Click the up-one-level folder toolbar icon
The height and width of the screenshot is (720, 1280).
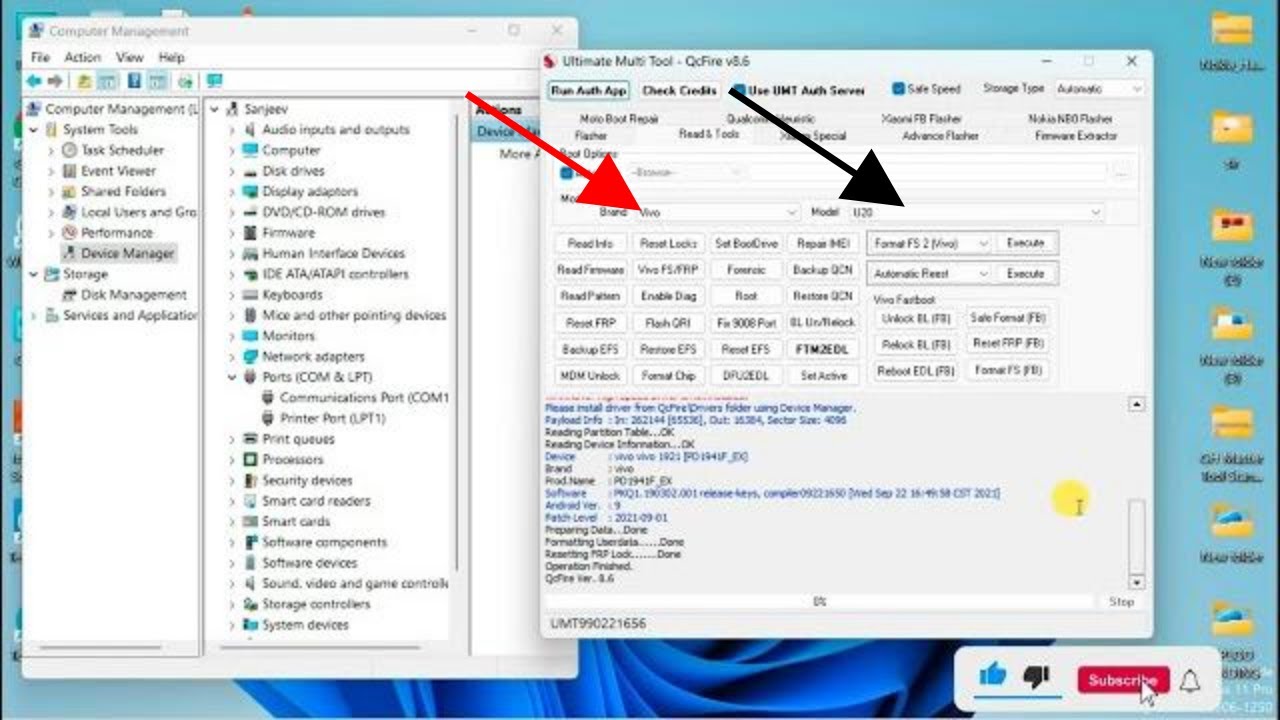[x=85, y=81]
